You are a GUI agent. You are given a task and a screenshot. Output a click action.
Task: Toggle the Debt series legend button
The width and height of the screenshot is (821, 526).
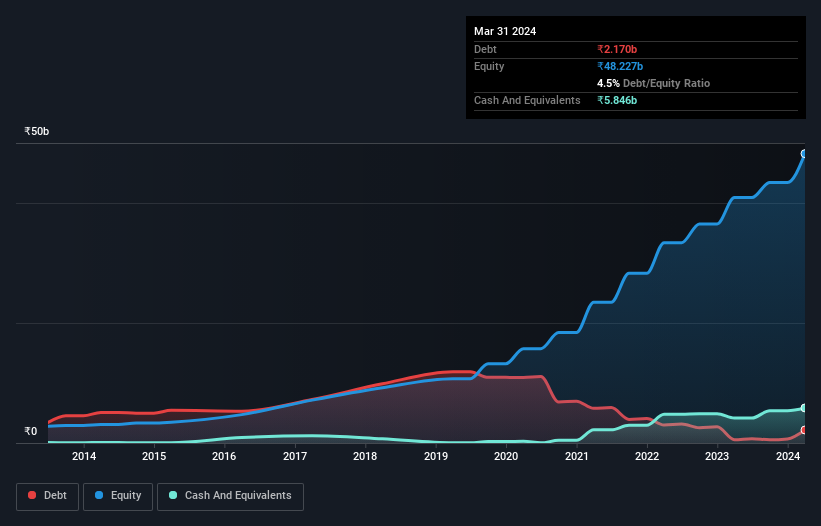[x=48, y=496]
